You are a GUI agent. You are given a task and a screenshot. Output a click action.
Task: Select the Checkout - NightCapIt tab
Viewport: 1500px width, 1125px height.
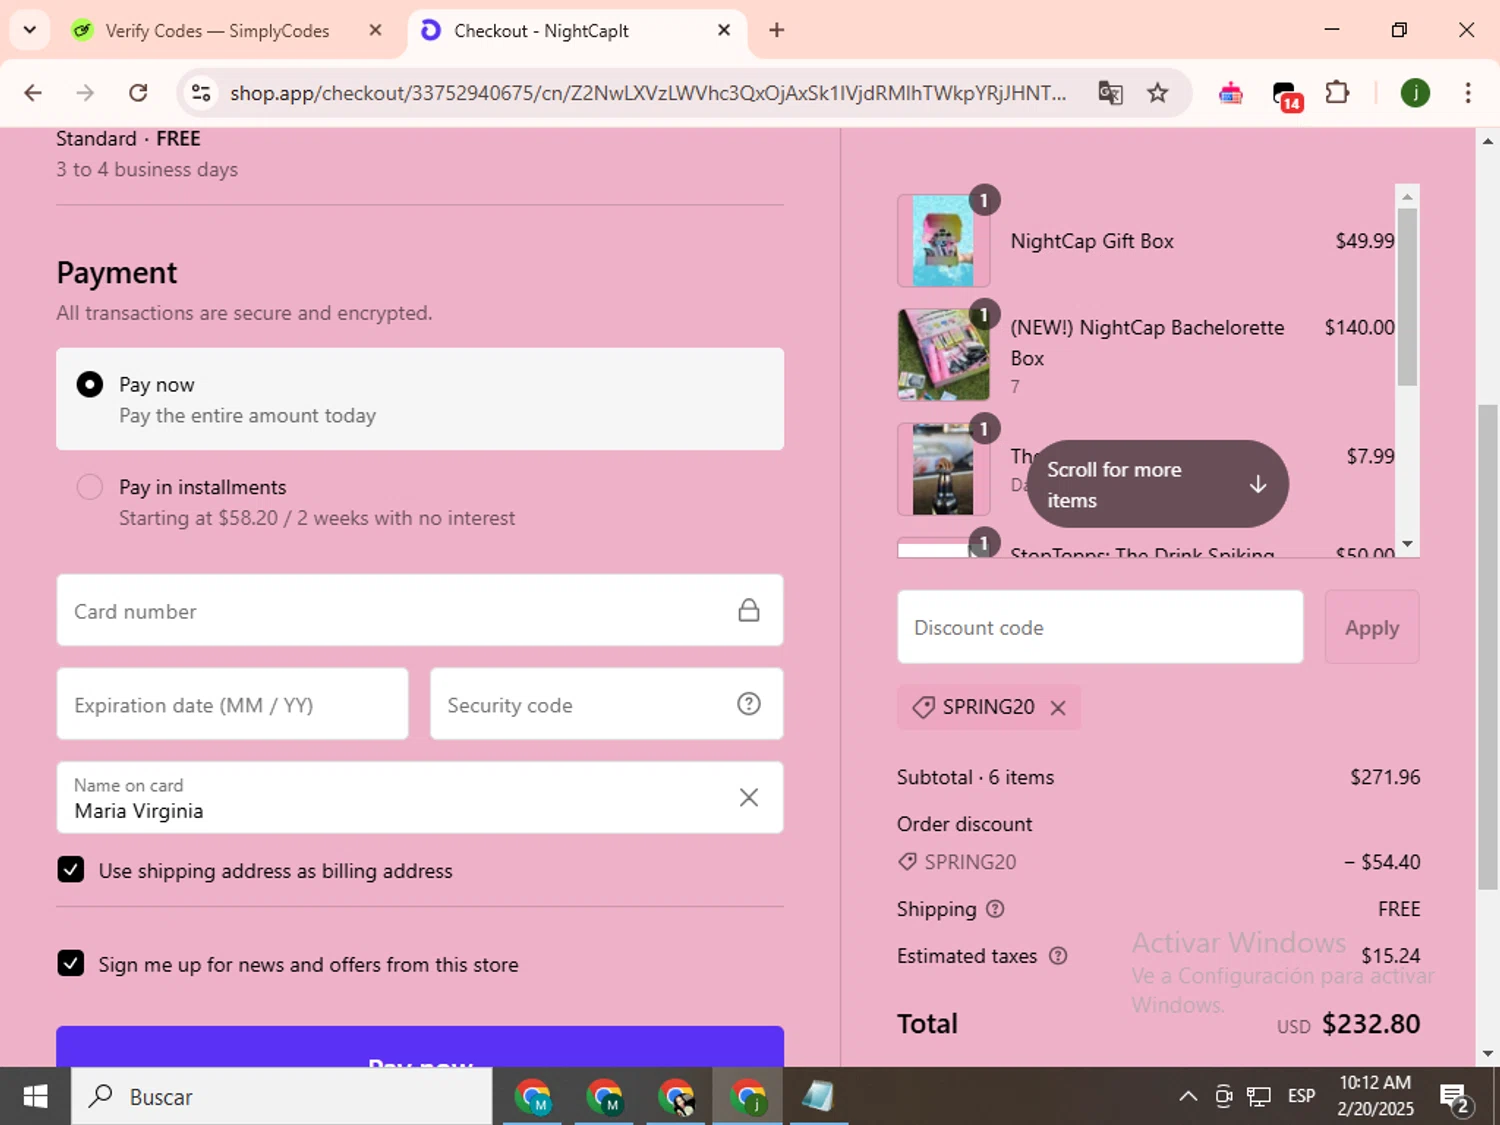click(540, 31)
